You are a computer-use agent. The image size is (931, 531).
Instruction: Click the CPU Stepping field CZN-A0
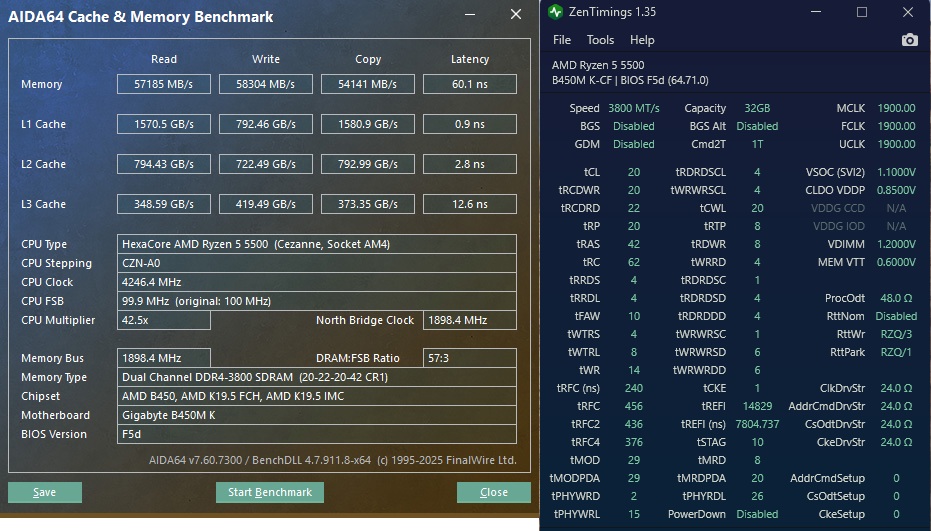[316, 263]
